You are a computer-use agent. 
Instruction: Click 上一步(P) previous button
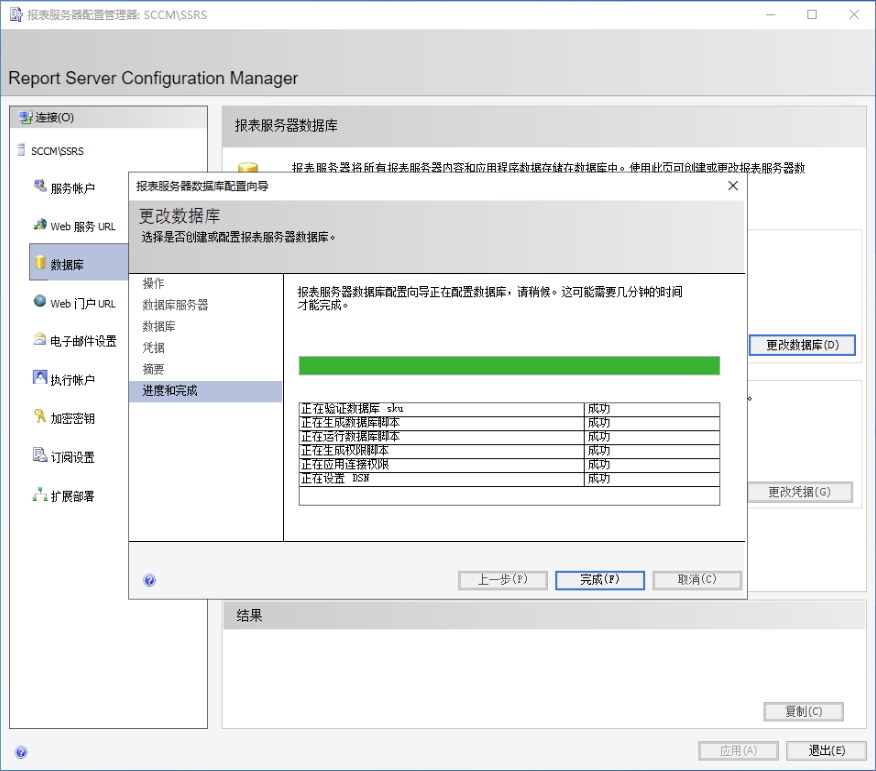pos(503,580)
